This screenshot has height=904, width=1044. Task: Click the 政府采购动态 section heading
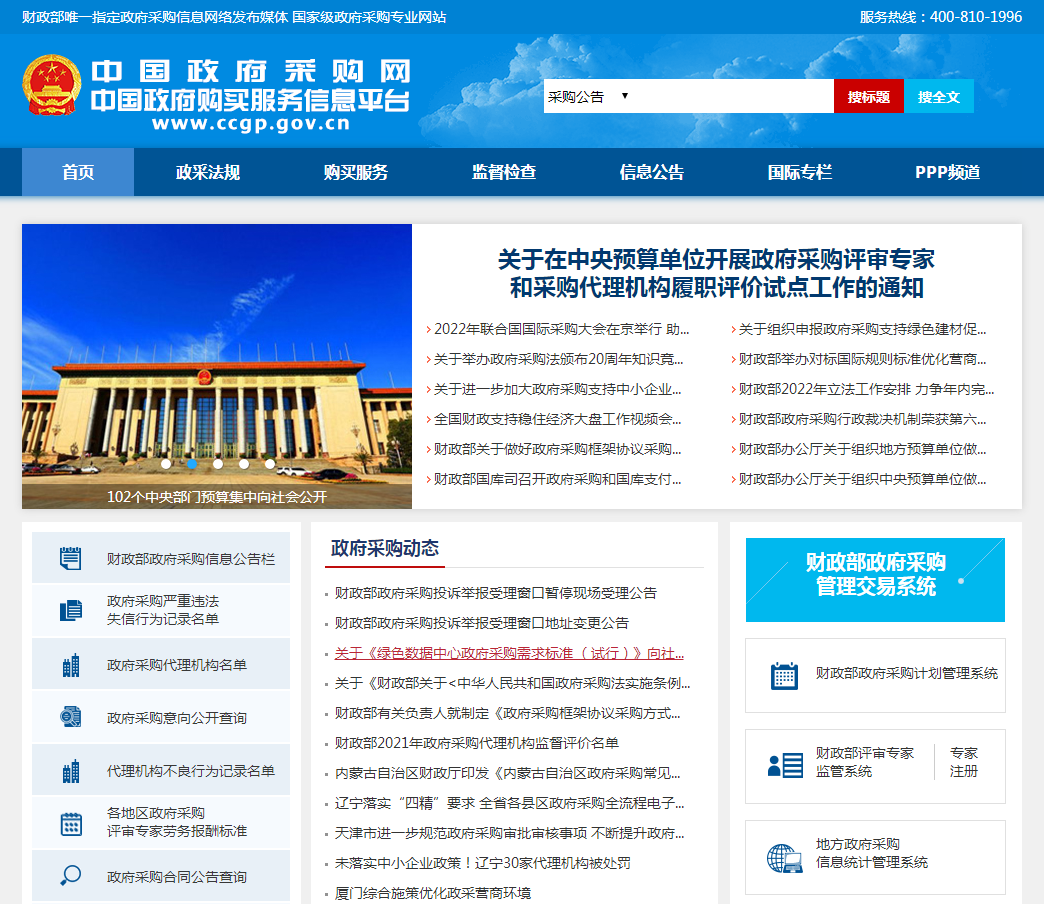(385, 548)
